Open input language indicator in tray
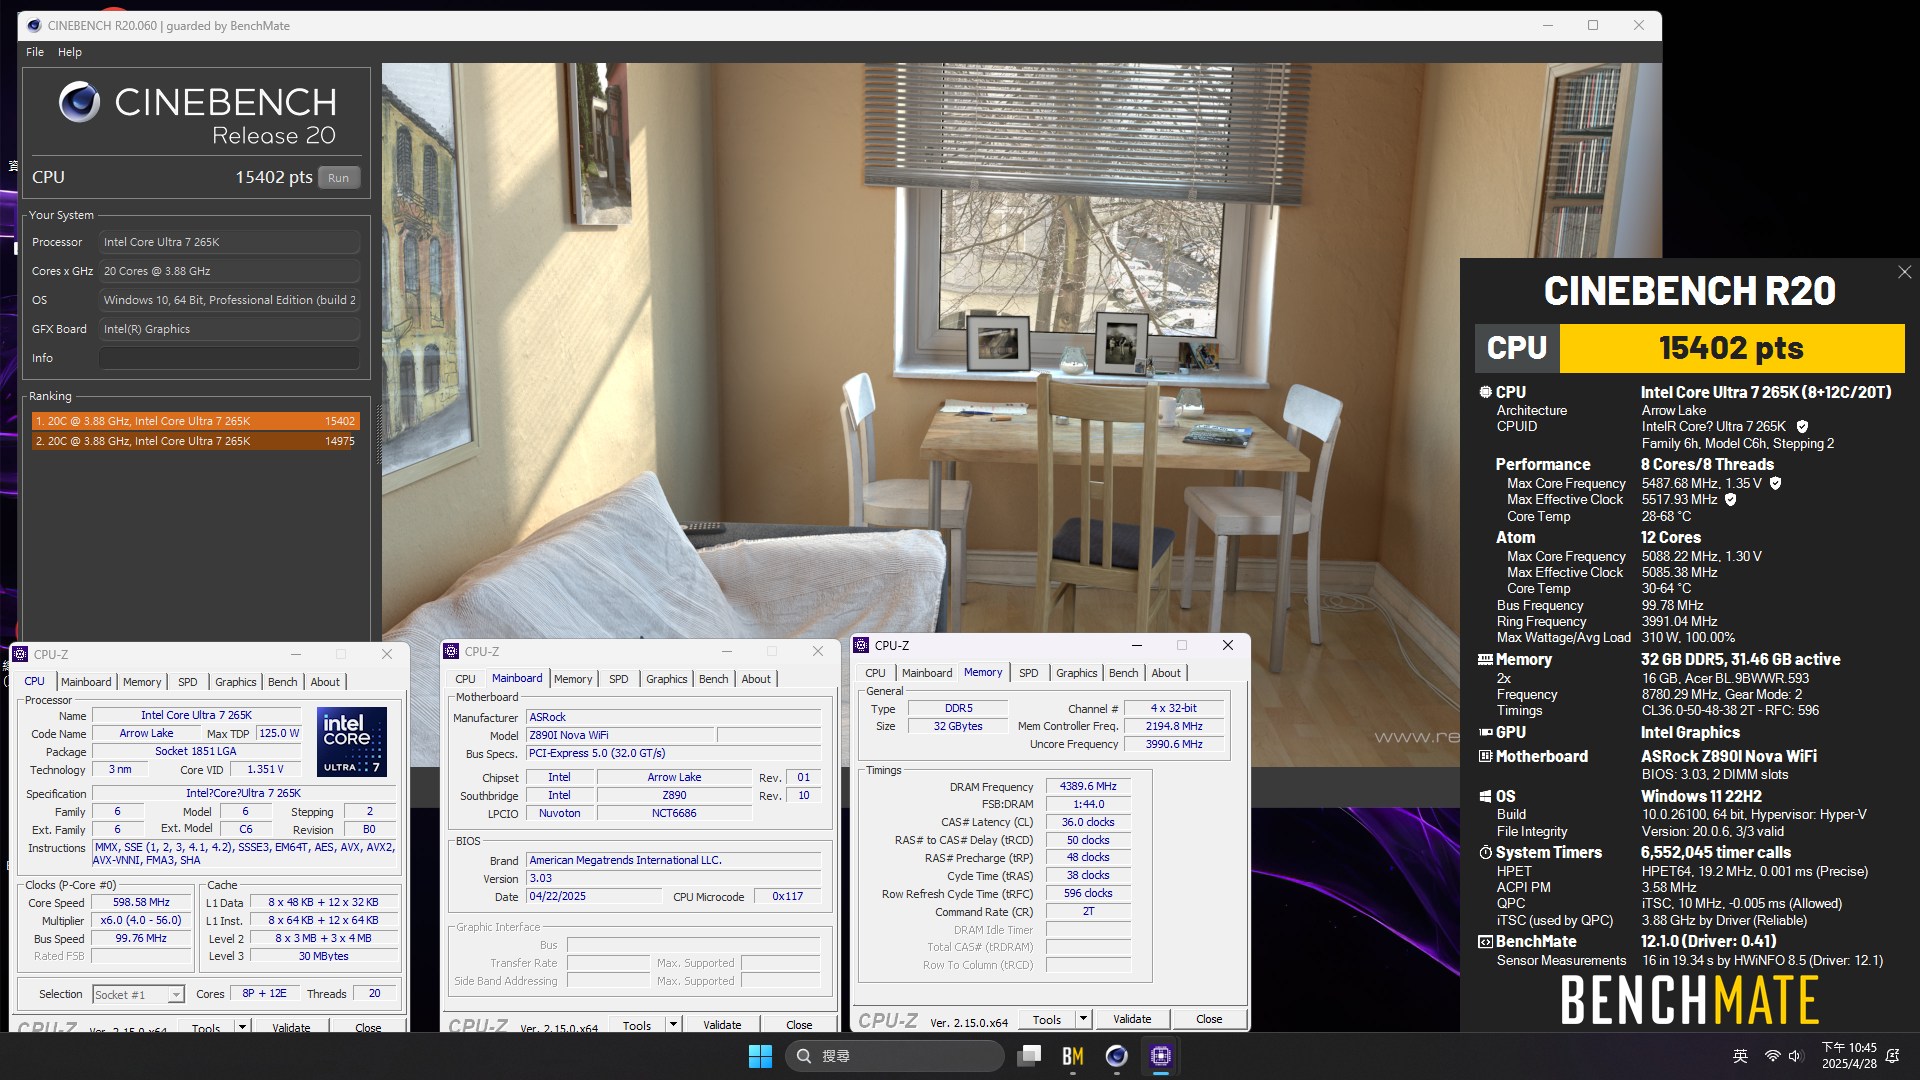1920x1080 pixels. click(1740, 1056)
